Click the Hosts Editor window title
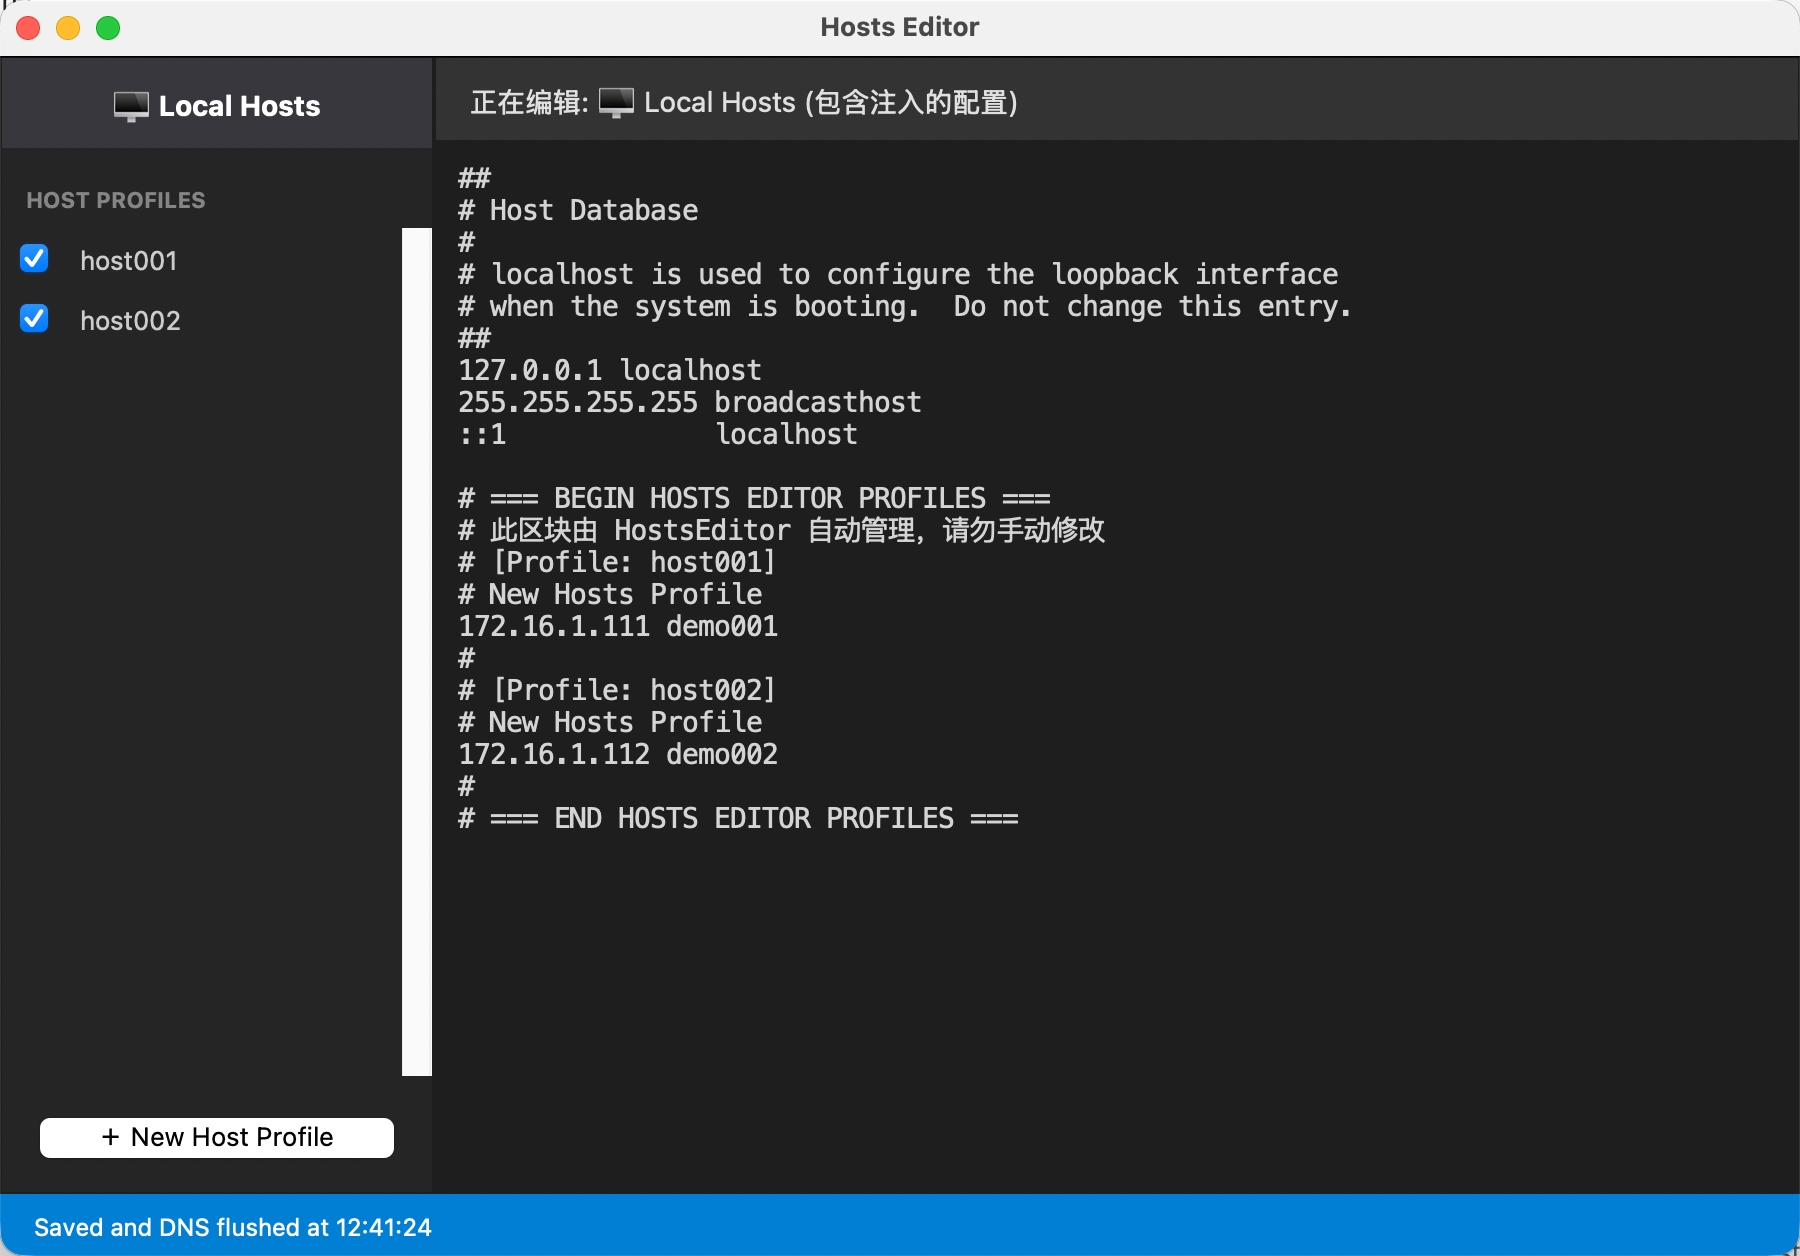The width and height of the screenshot is (1800, 1256). [x=900, y=27]
